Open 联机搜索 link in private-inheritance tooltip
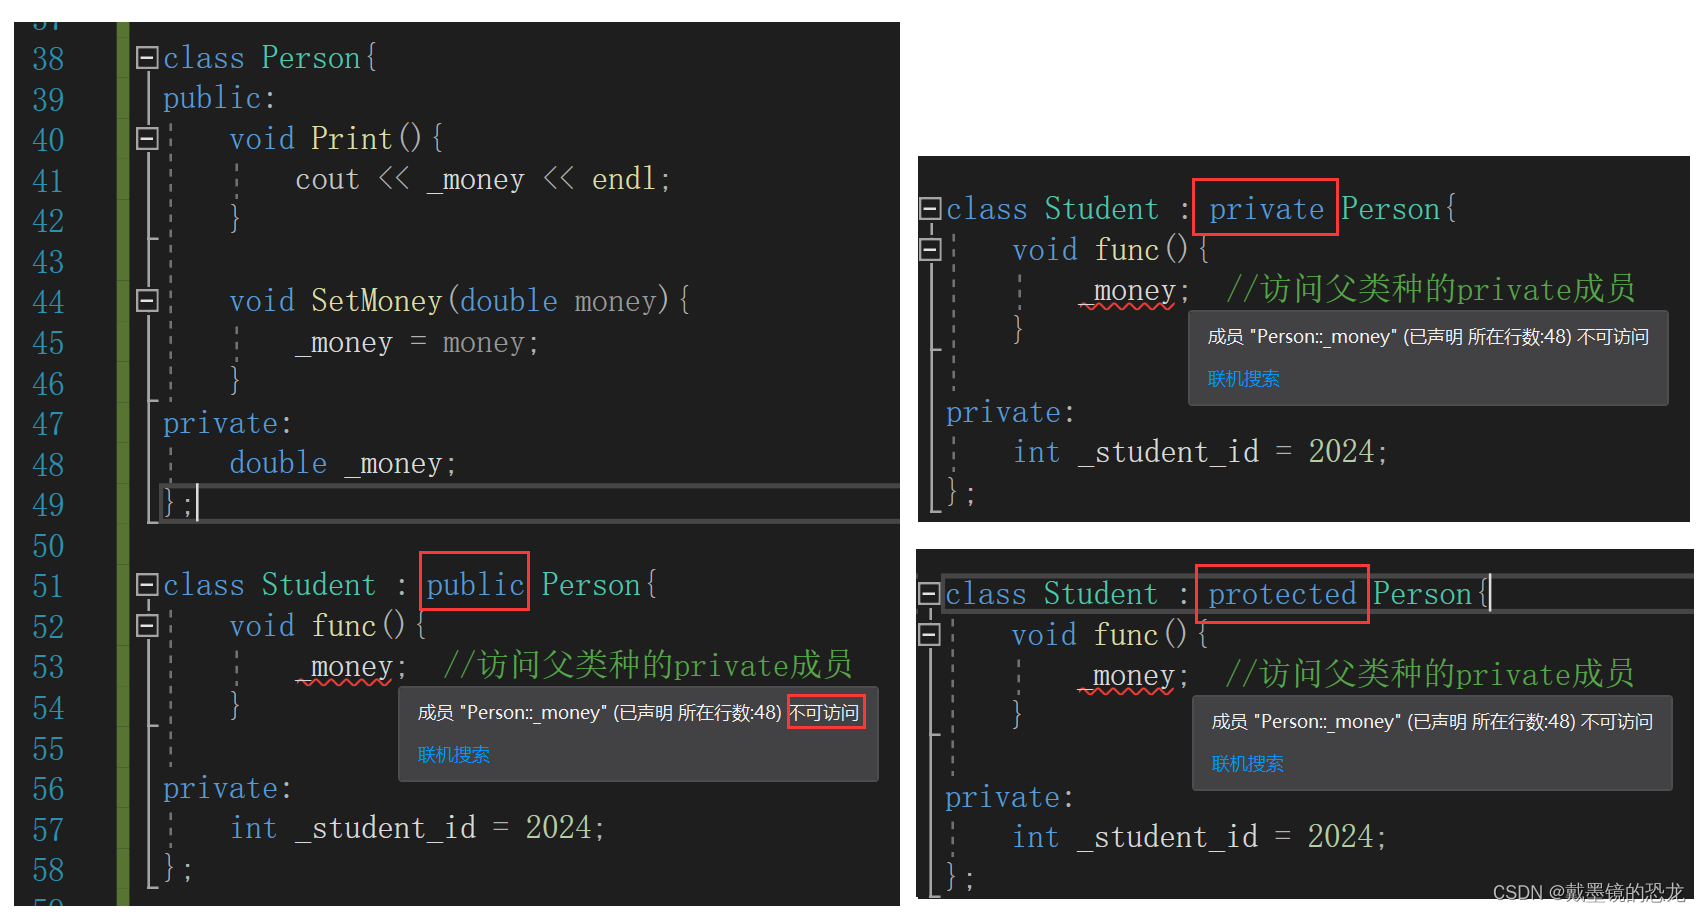Screen dimensions: 1701x912 click(x=1243, y=379)
